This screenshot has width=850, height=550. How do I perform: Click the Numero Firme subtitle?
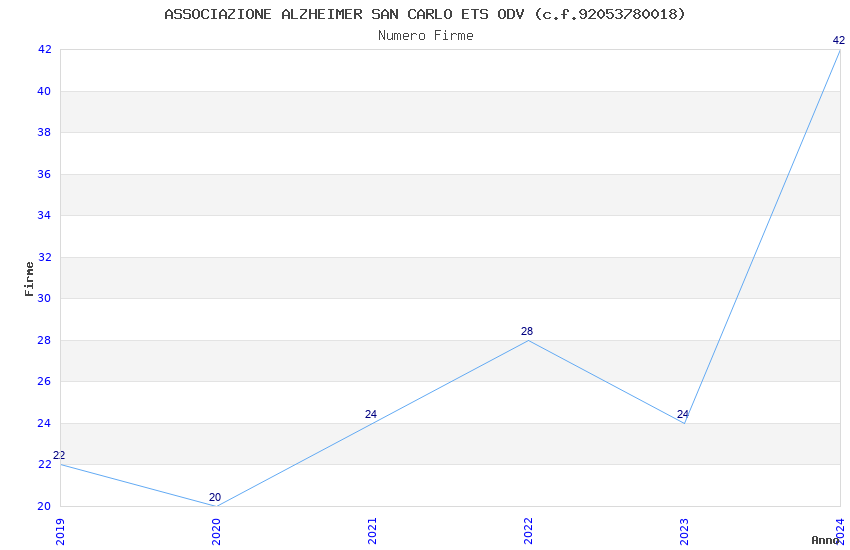click(426, 35)
